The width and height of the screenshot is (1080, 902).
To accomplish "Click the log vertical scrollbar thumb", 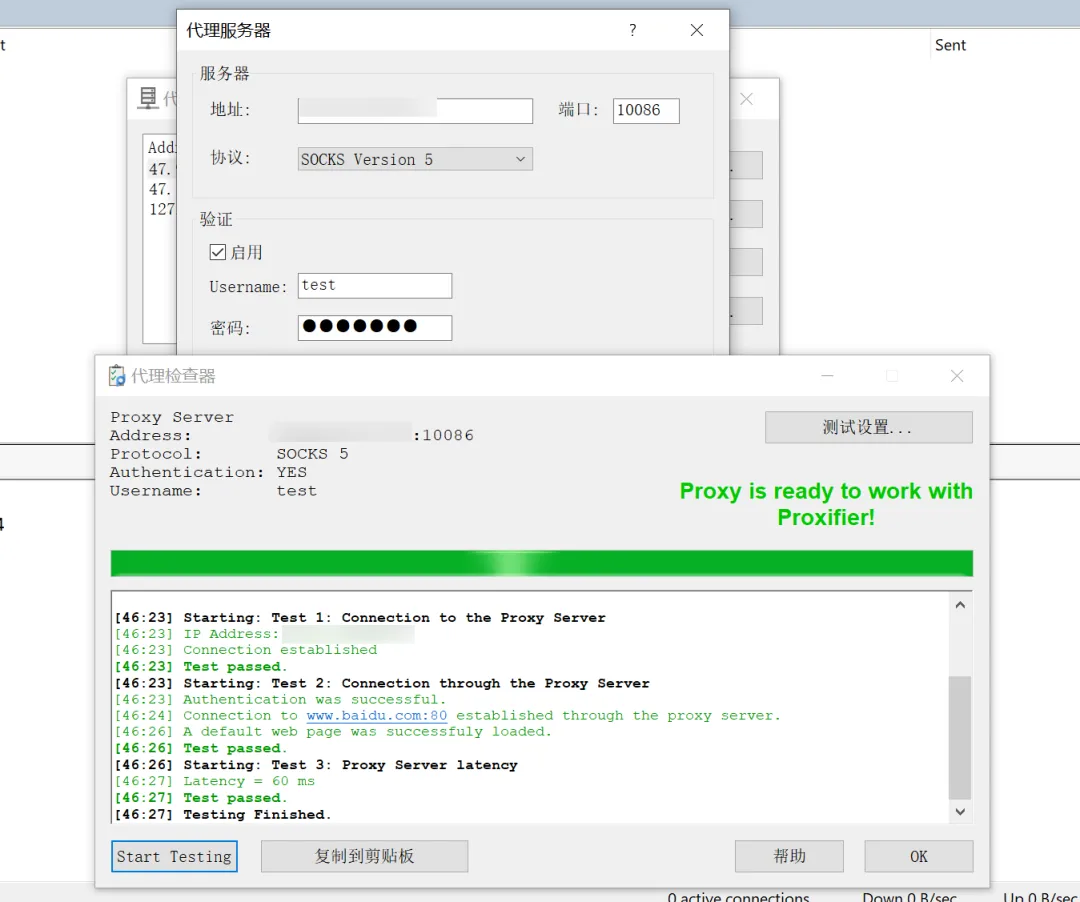I will pyautogui.click(x=960, y=737).
